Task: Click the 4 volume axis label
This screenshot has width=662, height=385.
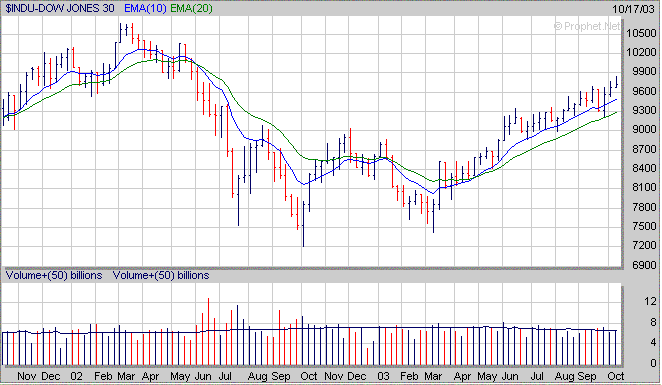Action: (653, 342)
